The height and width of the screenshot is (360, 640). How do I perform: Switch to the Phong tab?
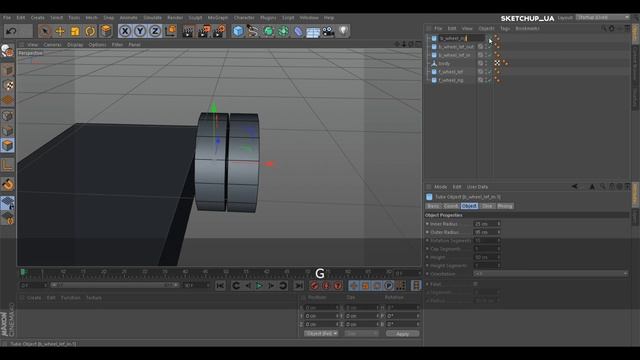505,206
